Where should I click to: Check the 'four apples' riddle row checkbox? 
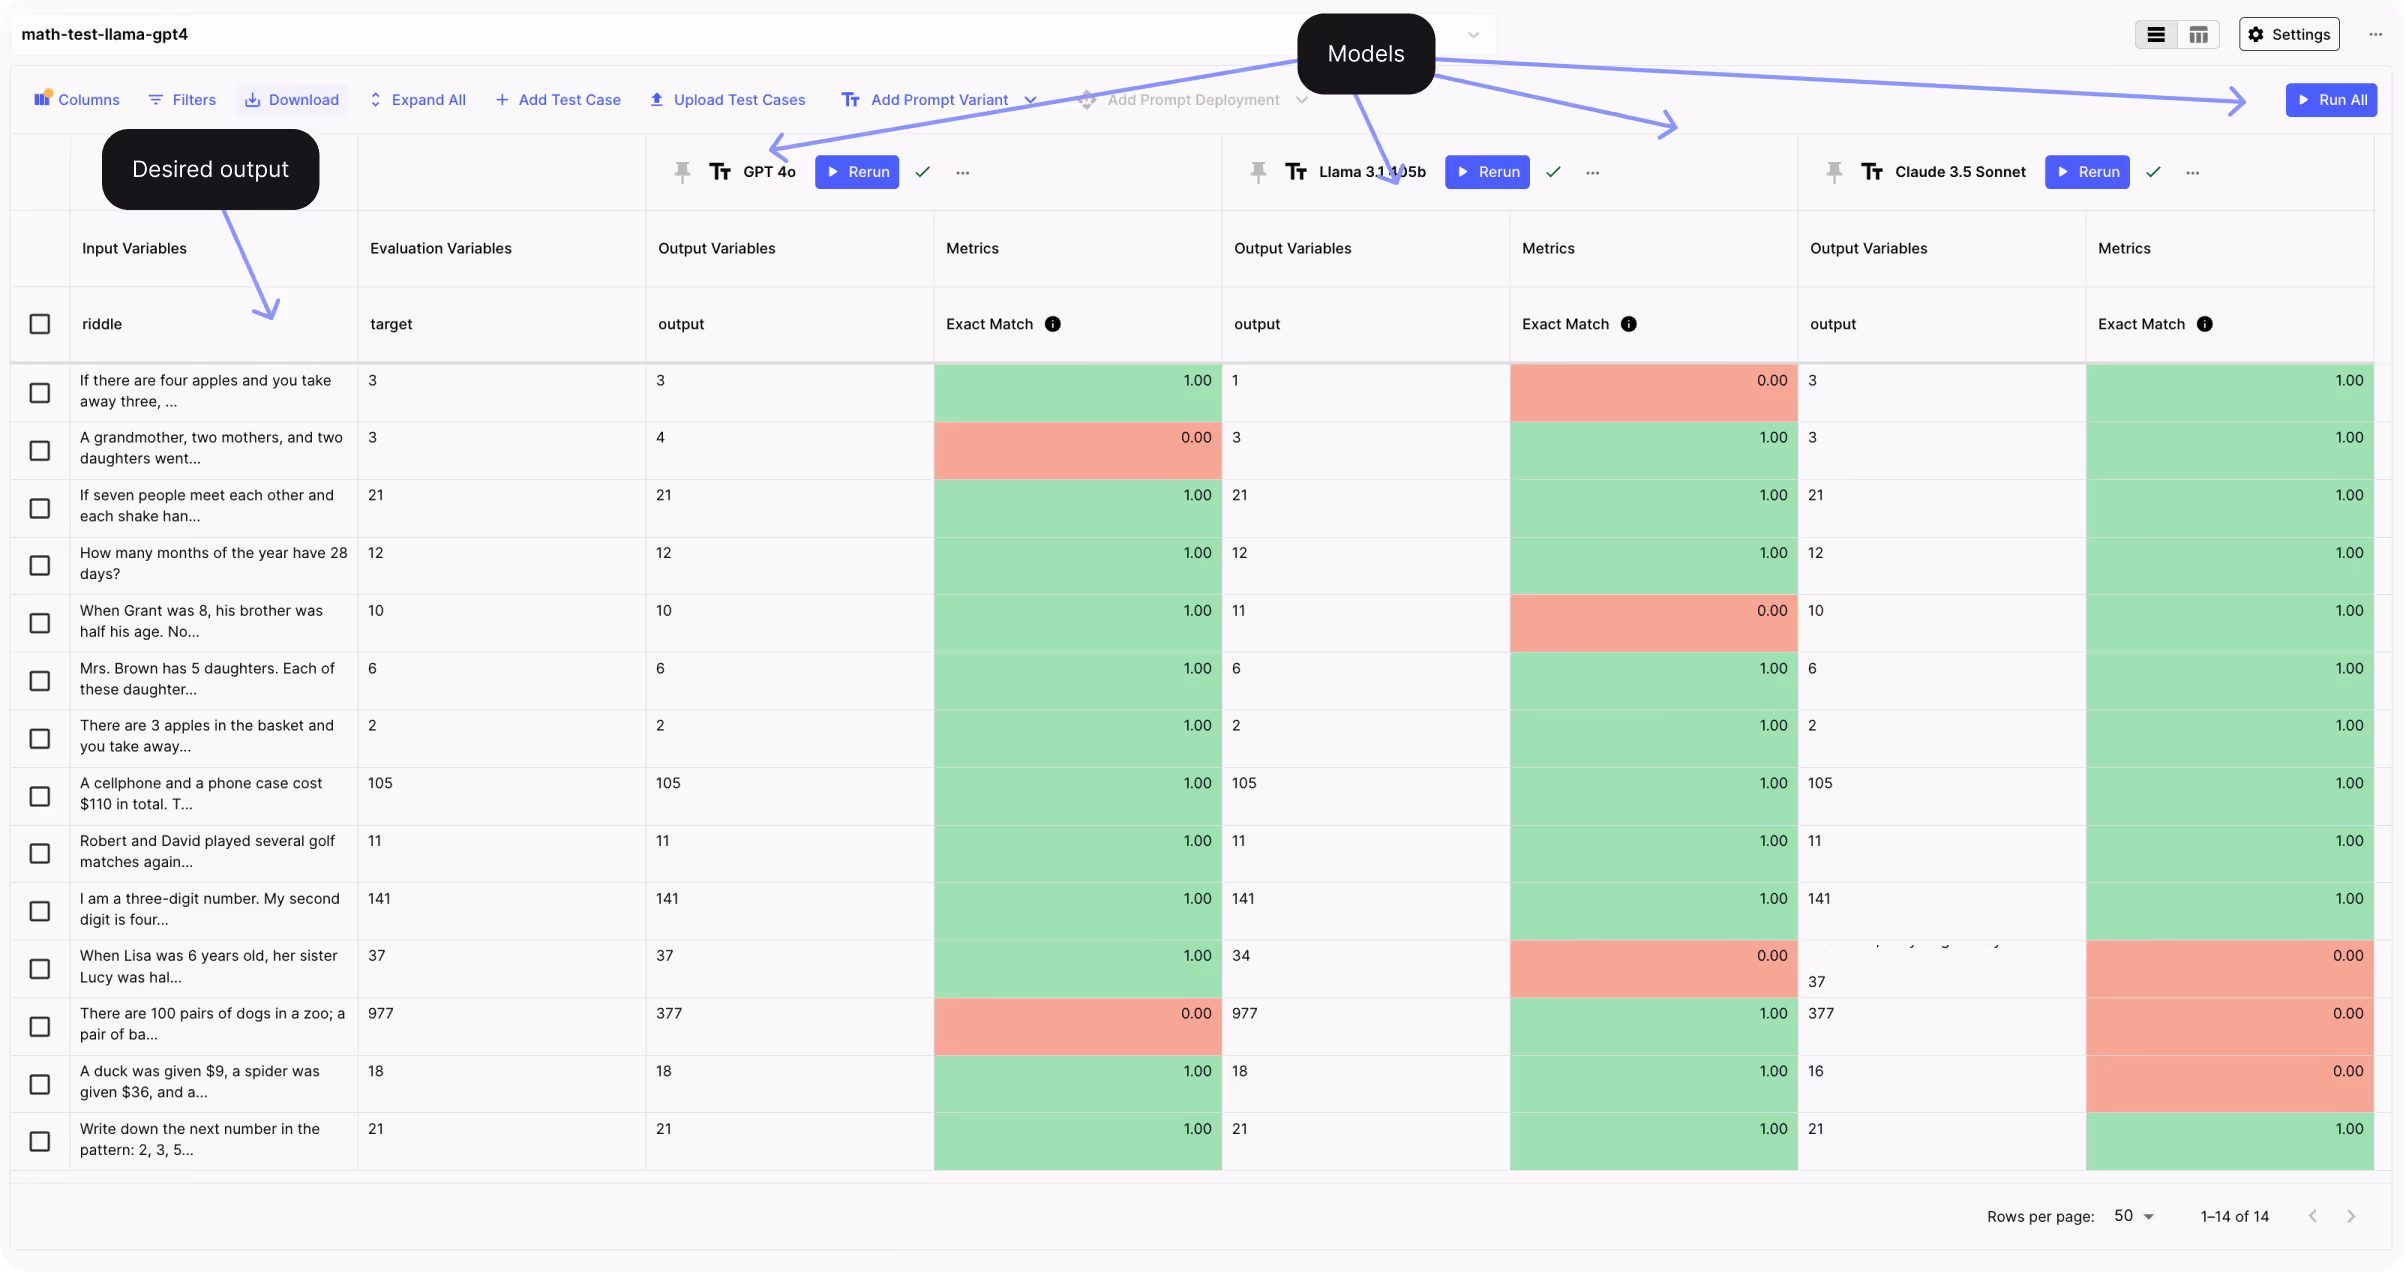[x=40, y=393]
